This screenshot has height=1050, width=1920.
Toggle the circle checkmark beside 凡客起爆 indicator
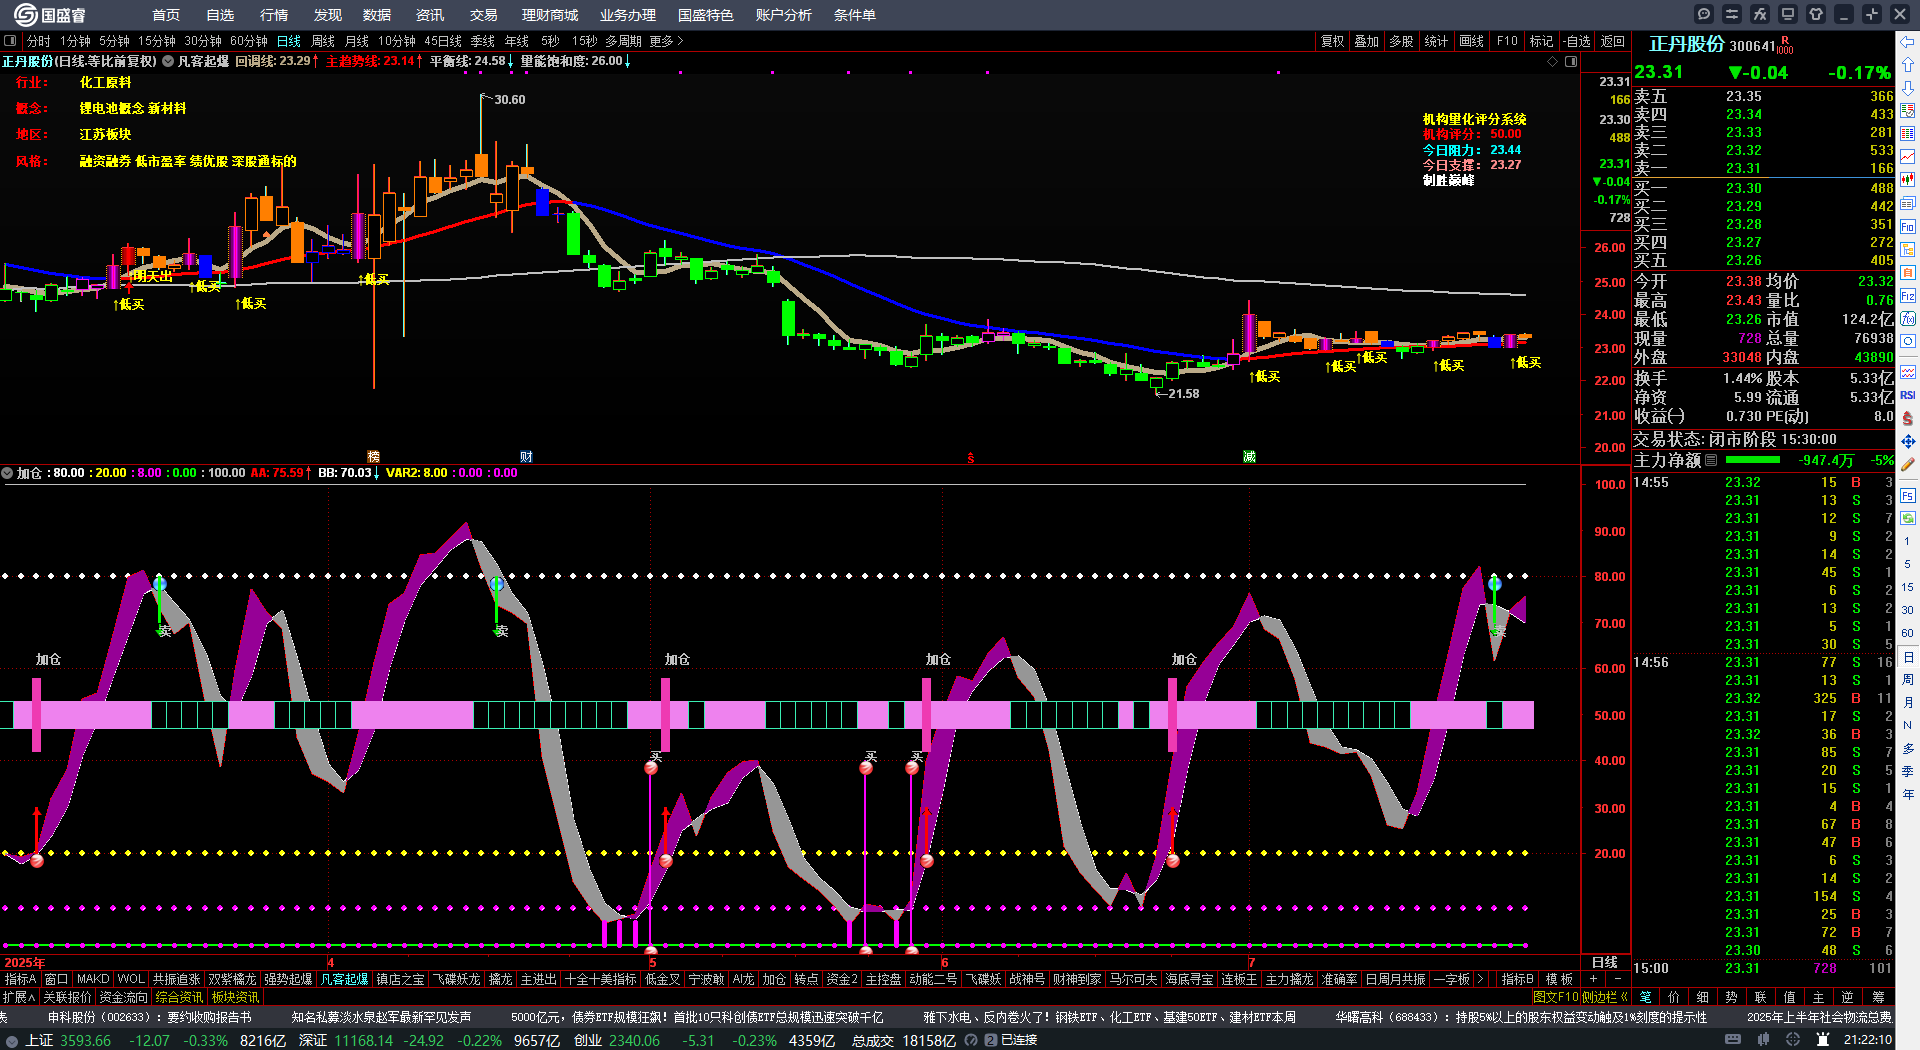pyautogui.click(x=168, y=61)
